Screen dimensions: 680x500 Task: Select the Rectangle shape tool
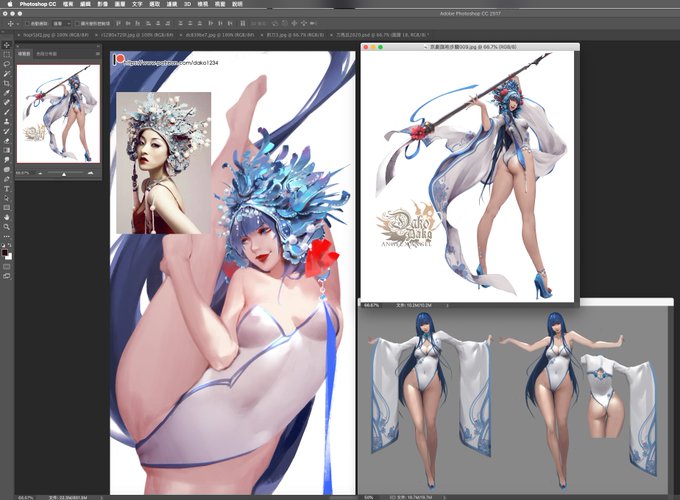(x=7, y=208)
